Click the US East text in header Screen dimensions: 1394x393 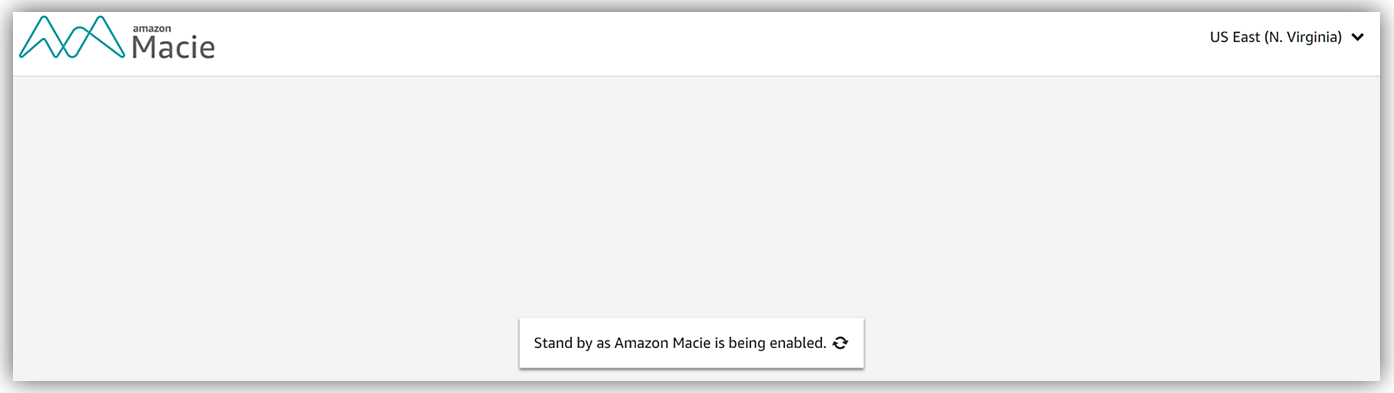[x=1234, y=38]
